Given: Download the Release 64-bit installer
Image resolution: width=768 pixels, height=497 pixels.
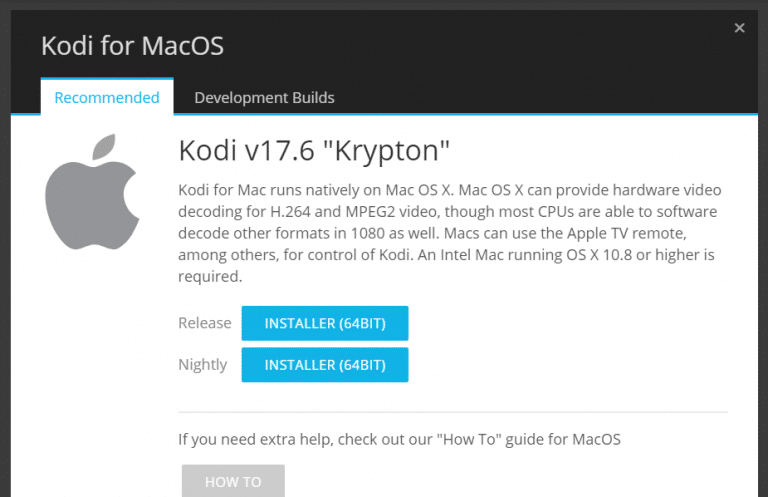Looking at the screenshot, I should pos(325,323).
